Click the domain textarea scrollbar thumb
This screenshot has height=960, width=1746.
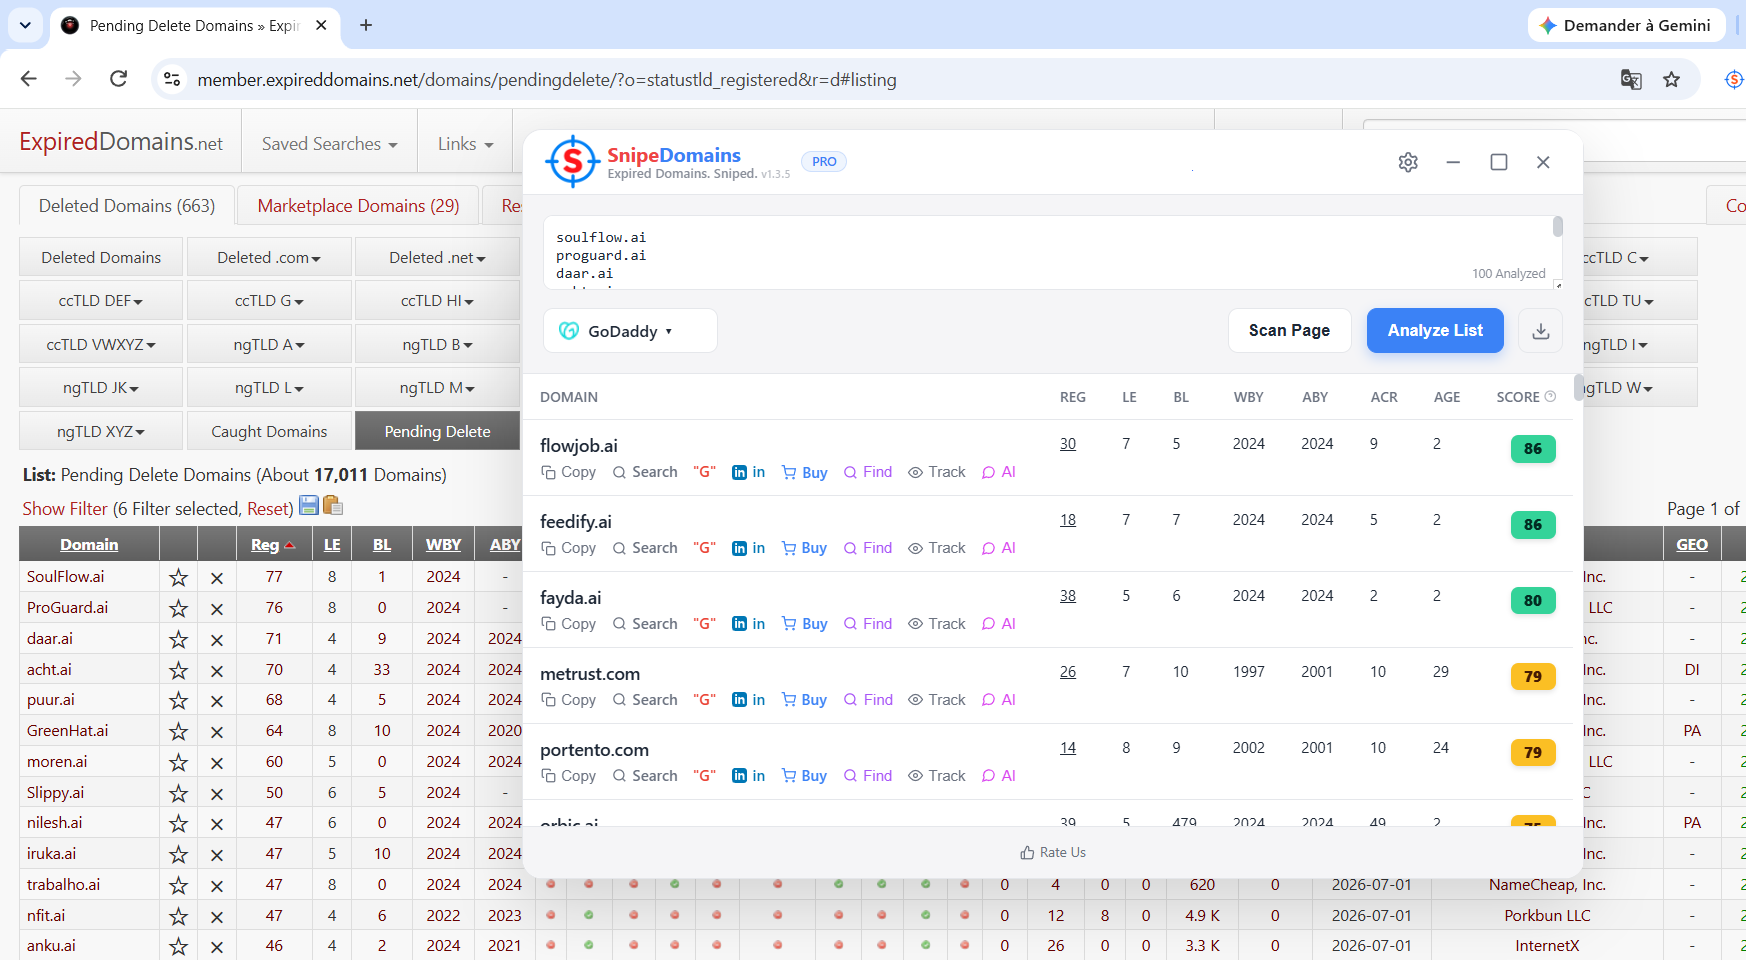(1557, 227)
